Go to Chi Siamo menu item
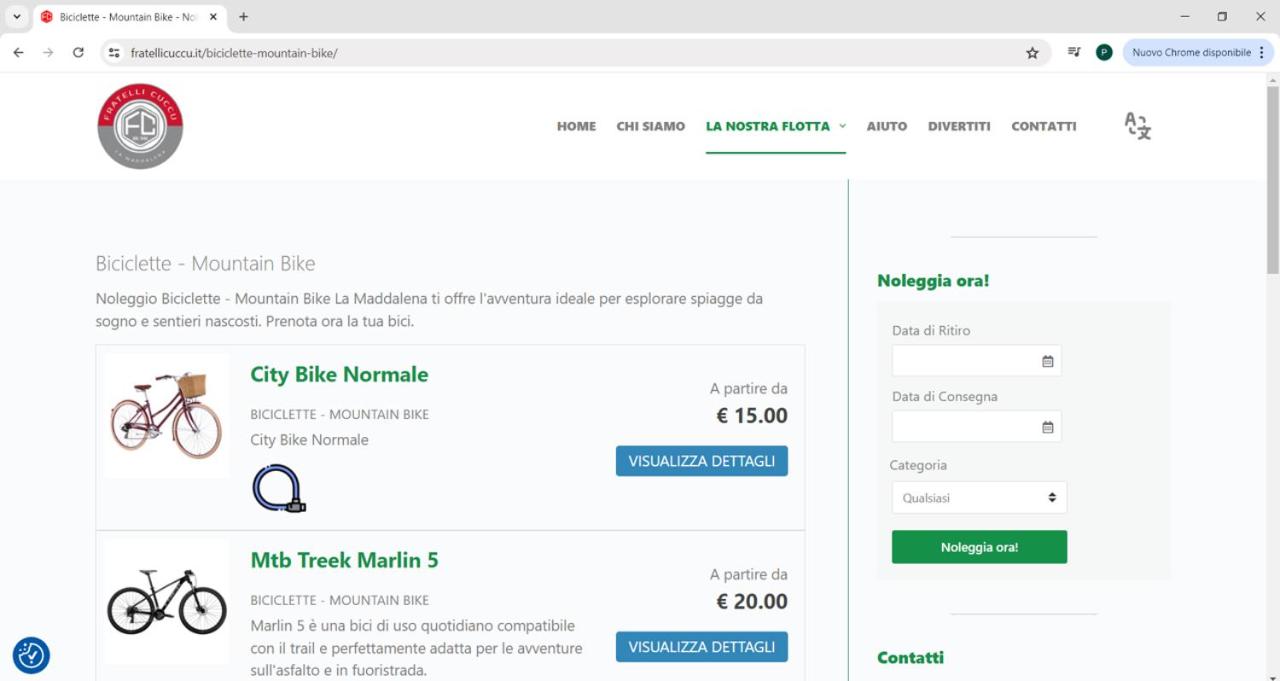1280x681 pixels. pyautogui.click(x=650, y=126)
